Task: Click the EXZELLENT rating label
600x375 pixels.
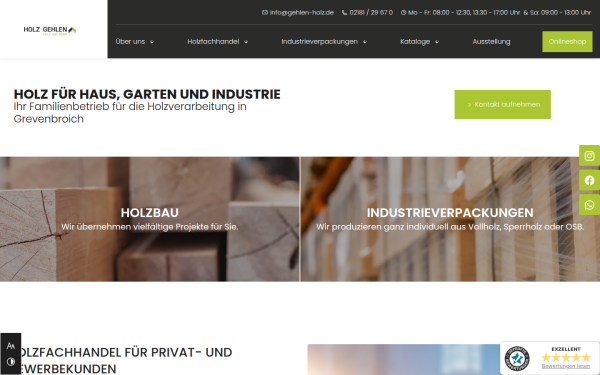Action: coord(566,349)
